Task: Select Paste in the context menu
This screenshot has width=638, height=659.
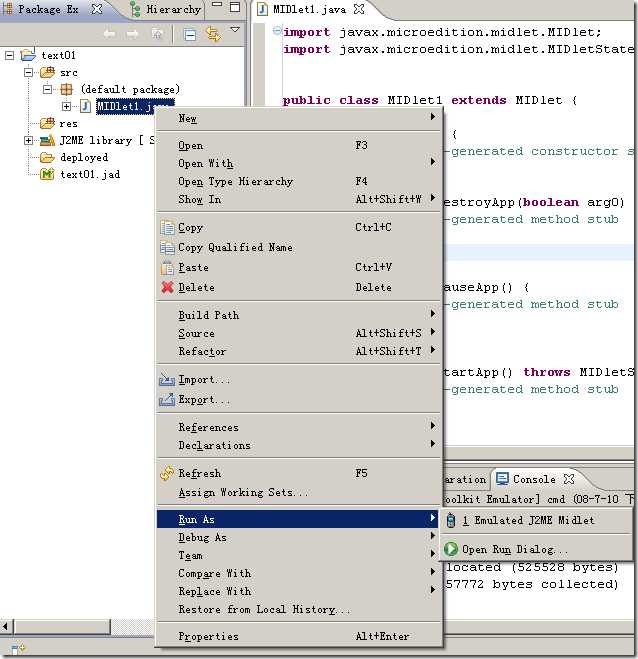Action: coord(193,268)
